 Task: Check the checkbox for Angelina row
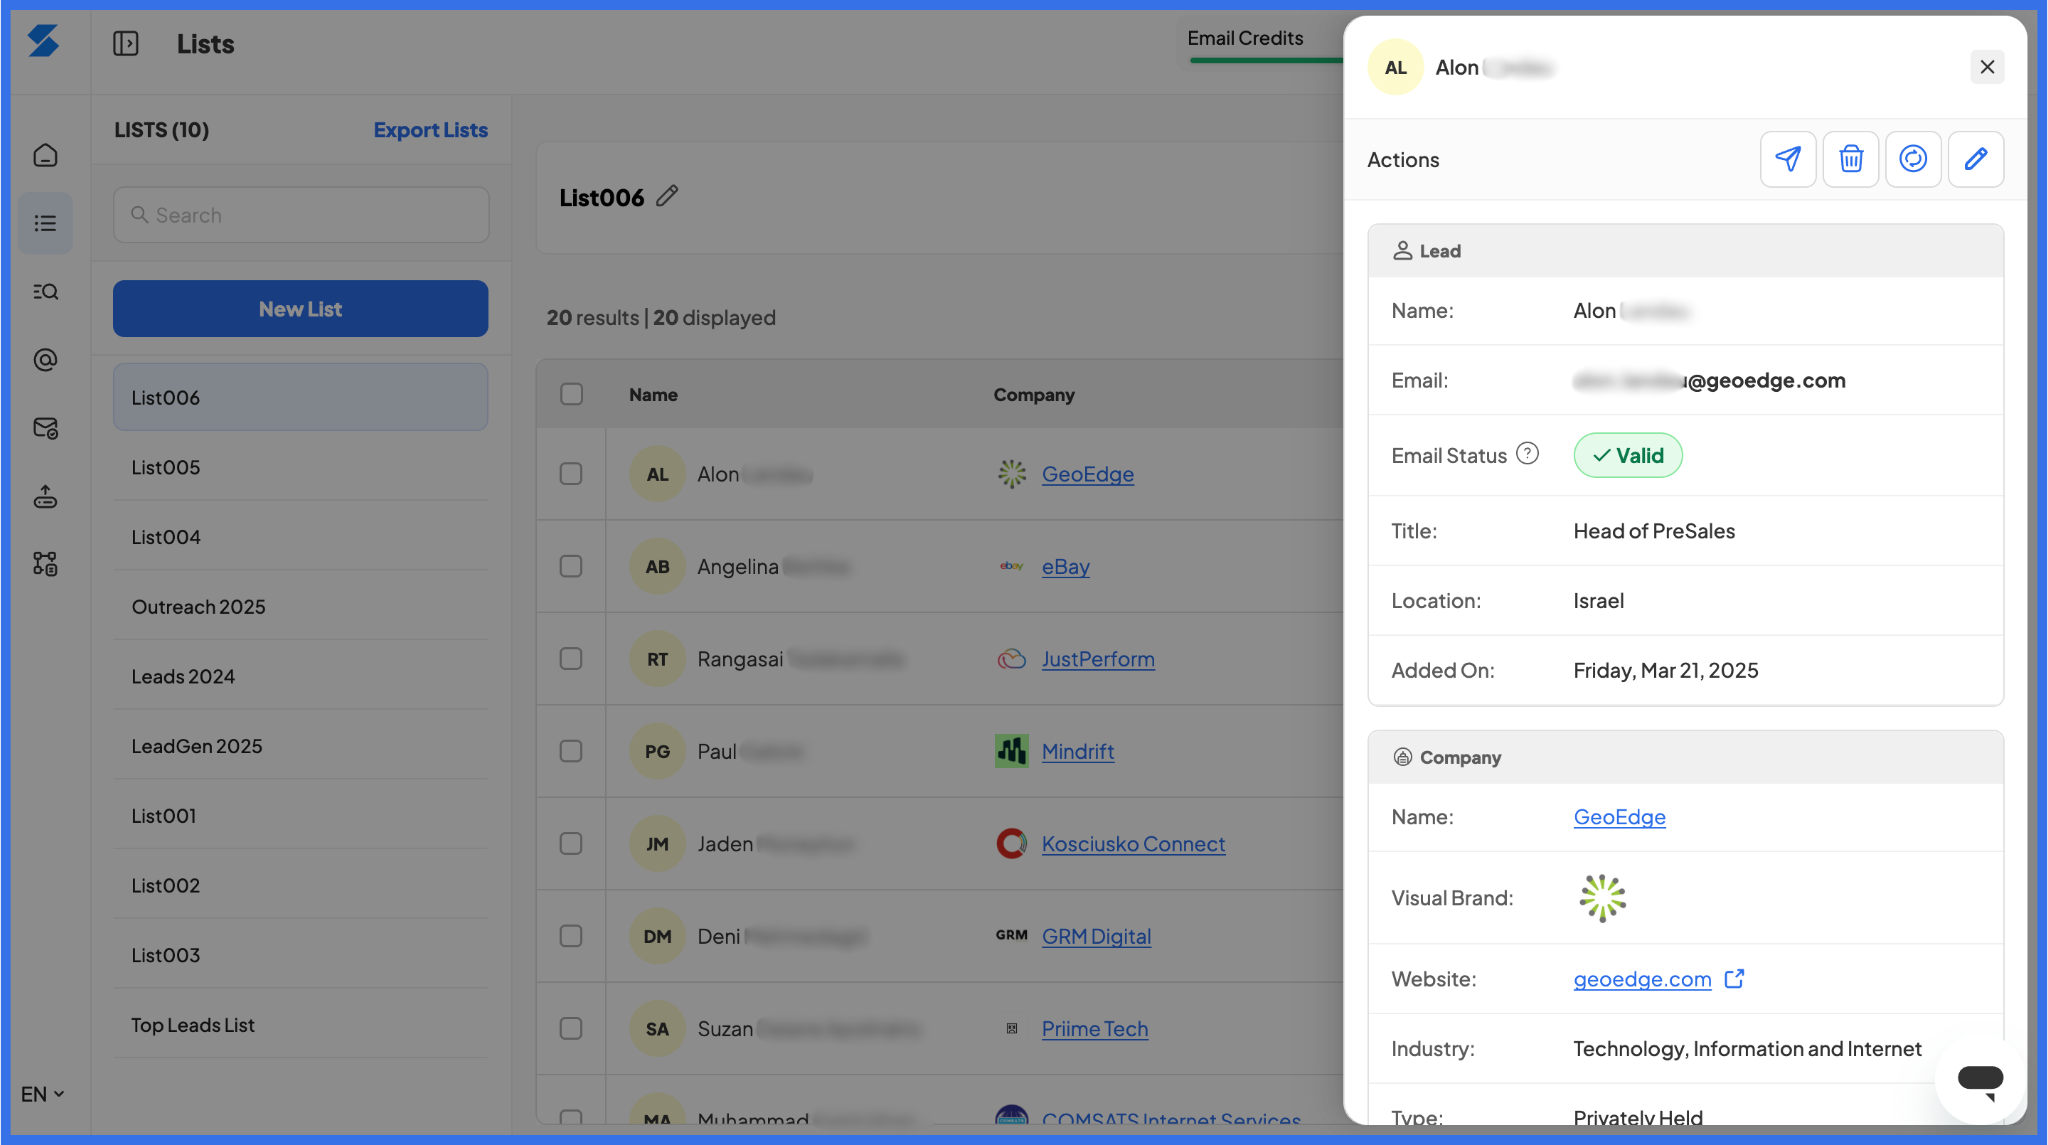tap(571, 566)
